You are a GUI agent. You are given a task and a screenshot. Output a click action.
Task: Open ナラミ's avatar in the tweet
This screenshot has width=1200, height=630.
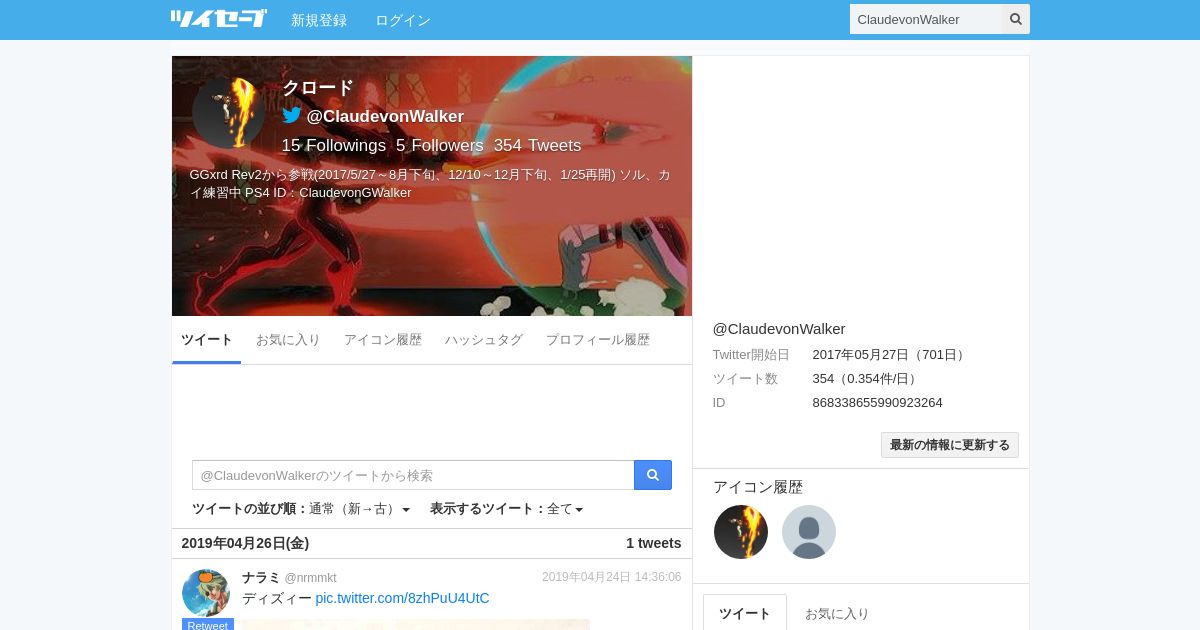click(x=206, y=593)
